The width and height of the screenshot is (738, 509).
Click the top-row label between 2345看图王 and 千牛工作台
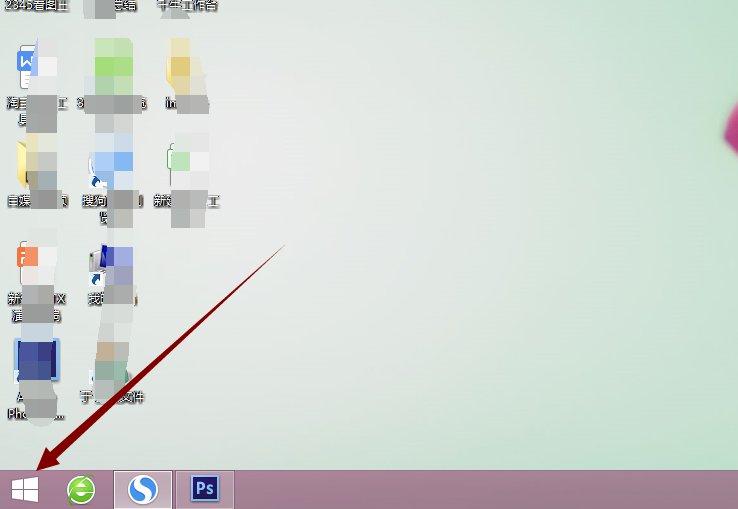[113, 5]
